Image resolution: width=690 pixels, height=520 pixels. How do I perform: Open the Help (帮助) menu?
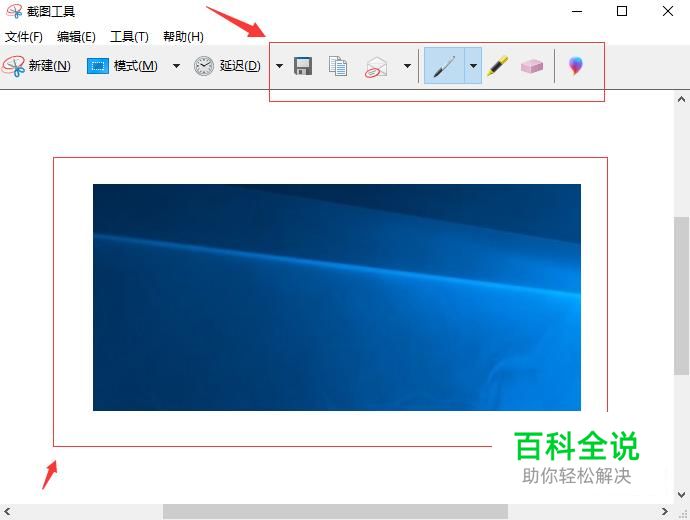click(183, 37)
